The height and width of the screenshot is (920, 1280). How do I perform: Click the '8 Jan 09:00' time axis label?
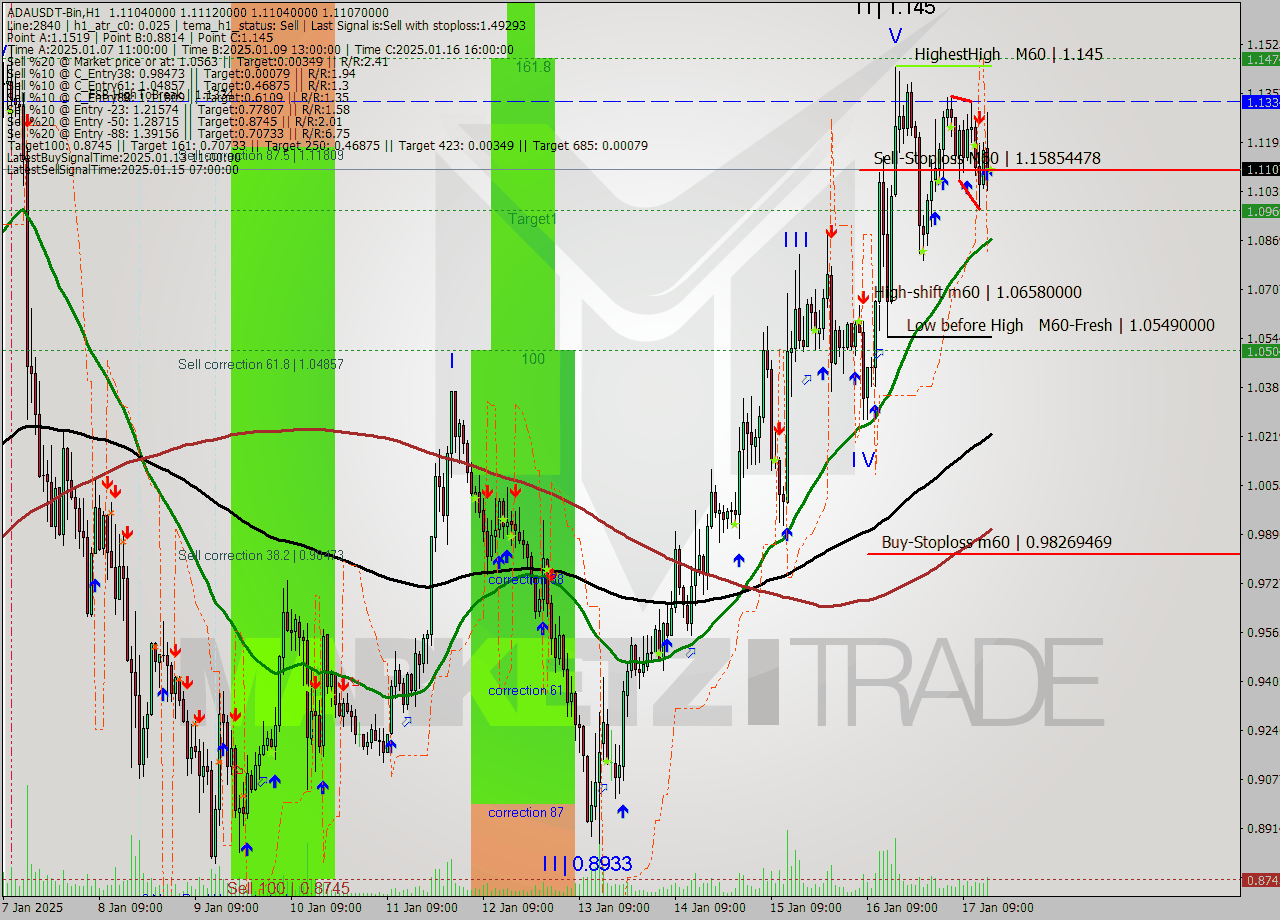click(130, 908)
